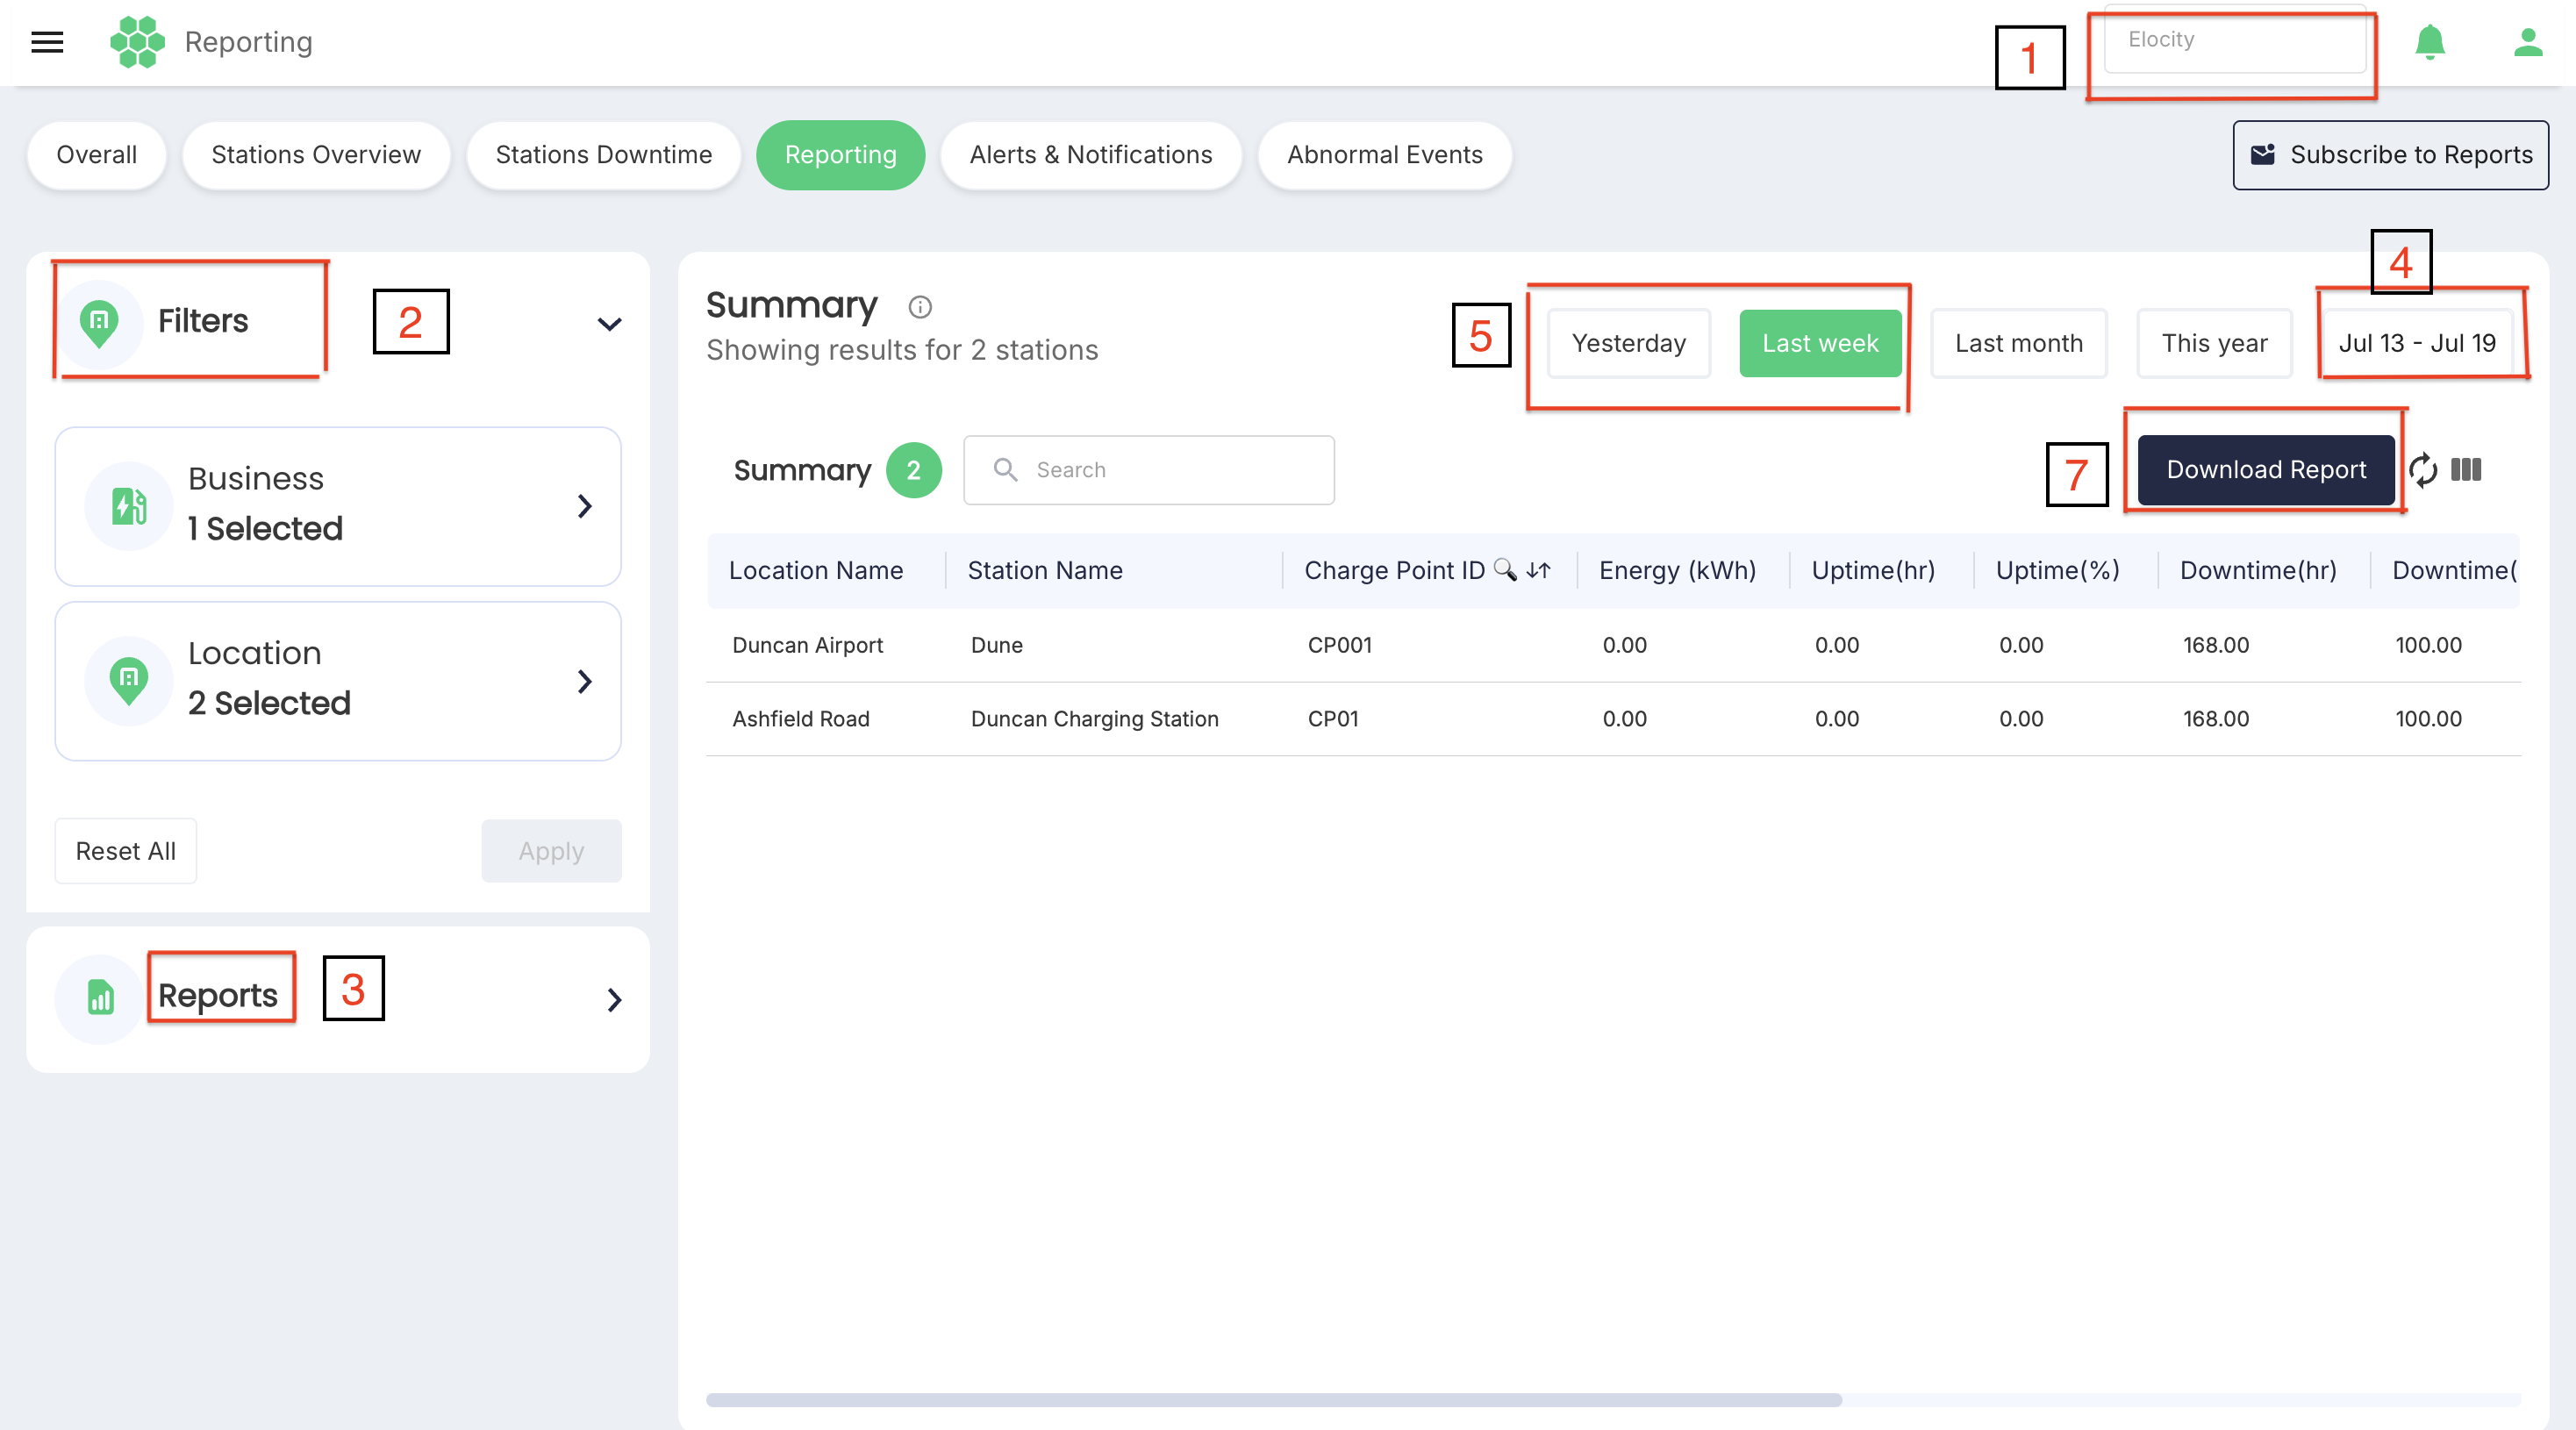Click the Filters panel heading

coord(203,321)
